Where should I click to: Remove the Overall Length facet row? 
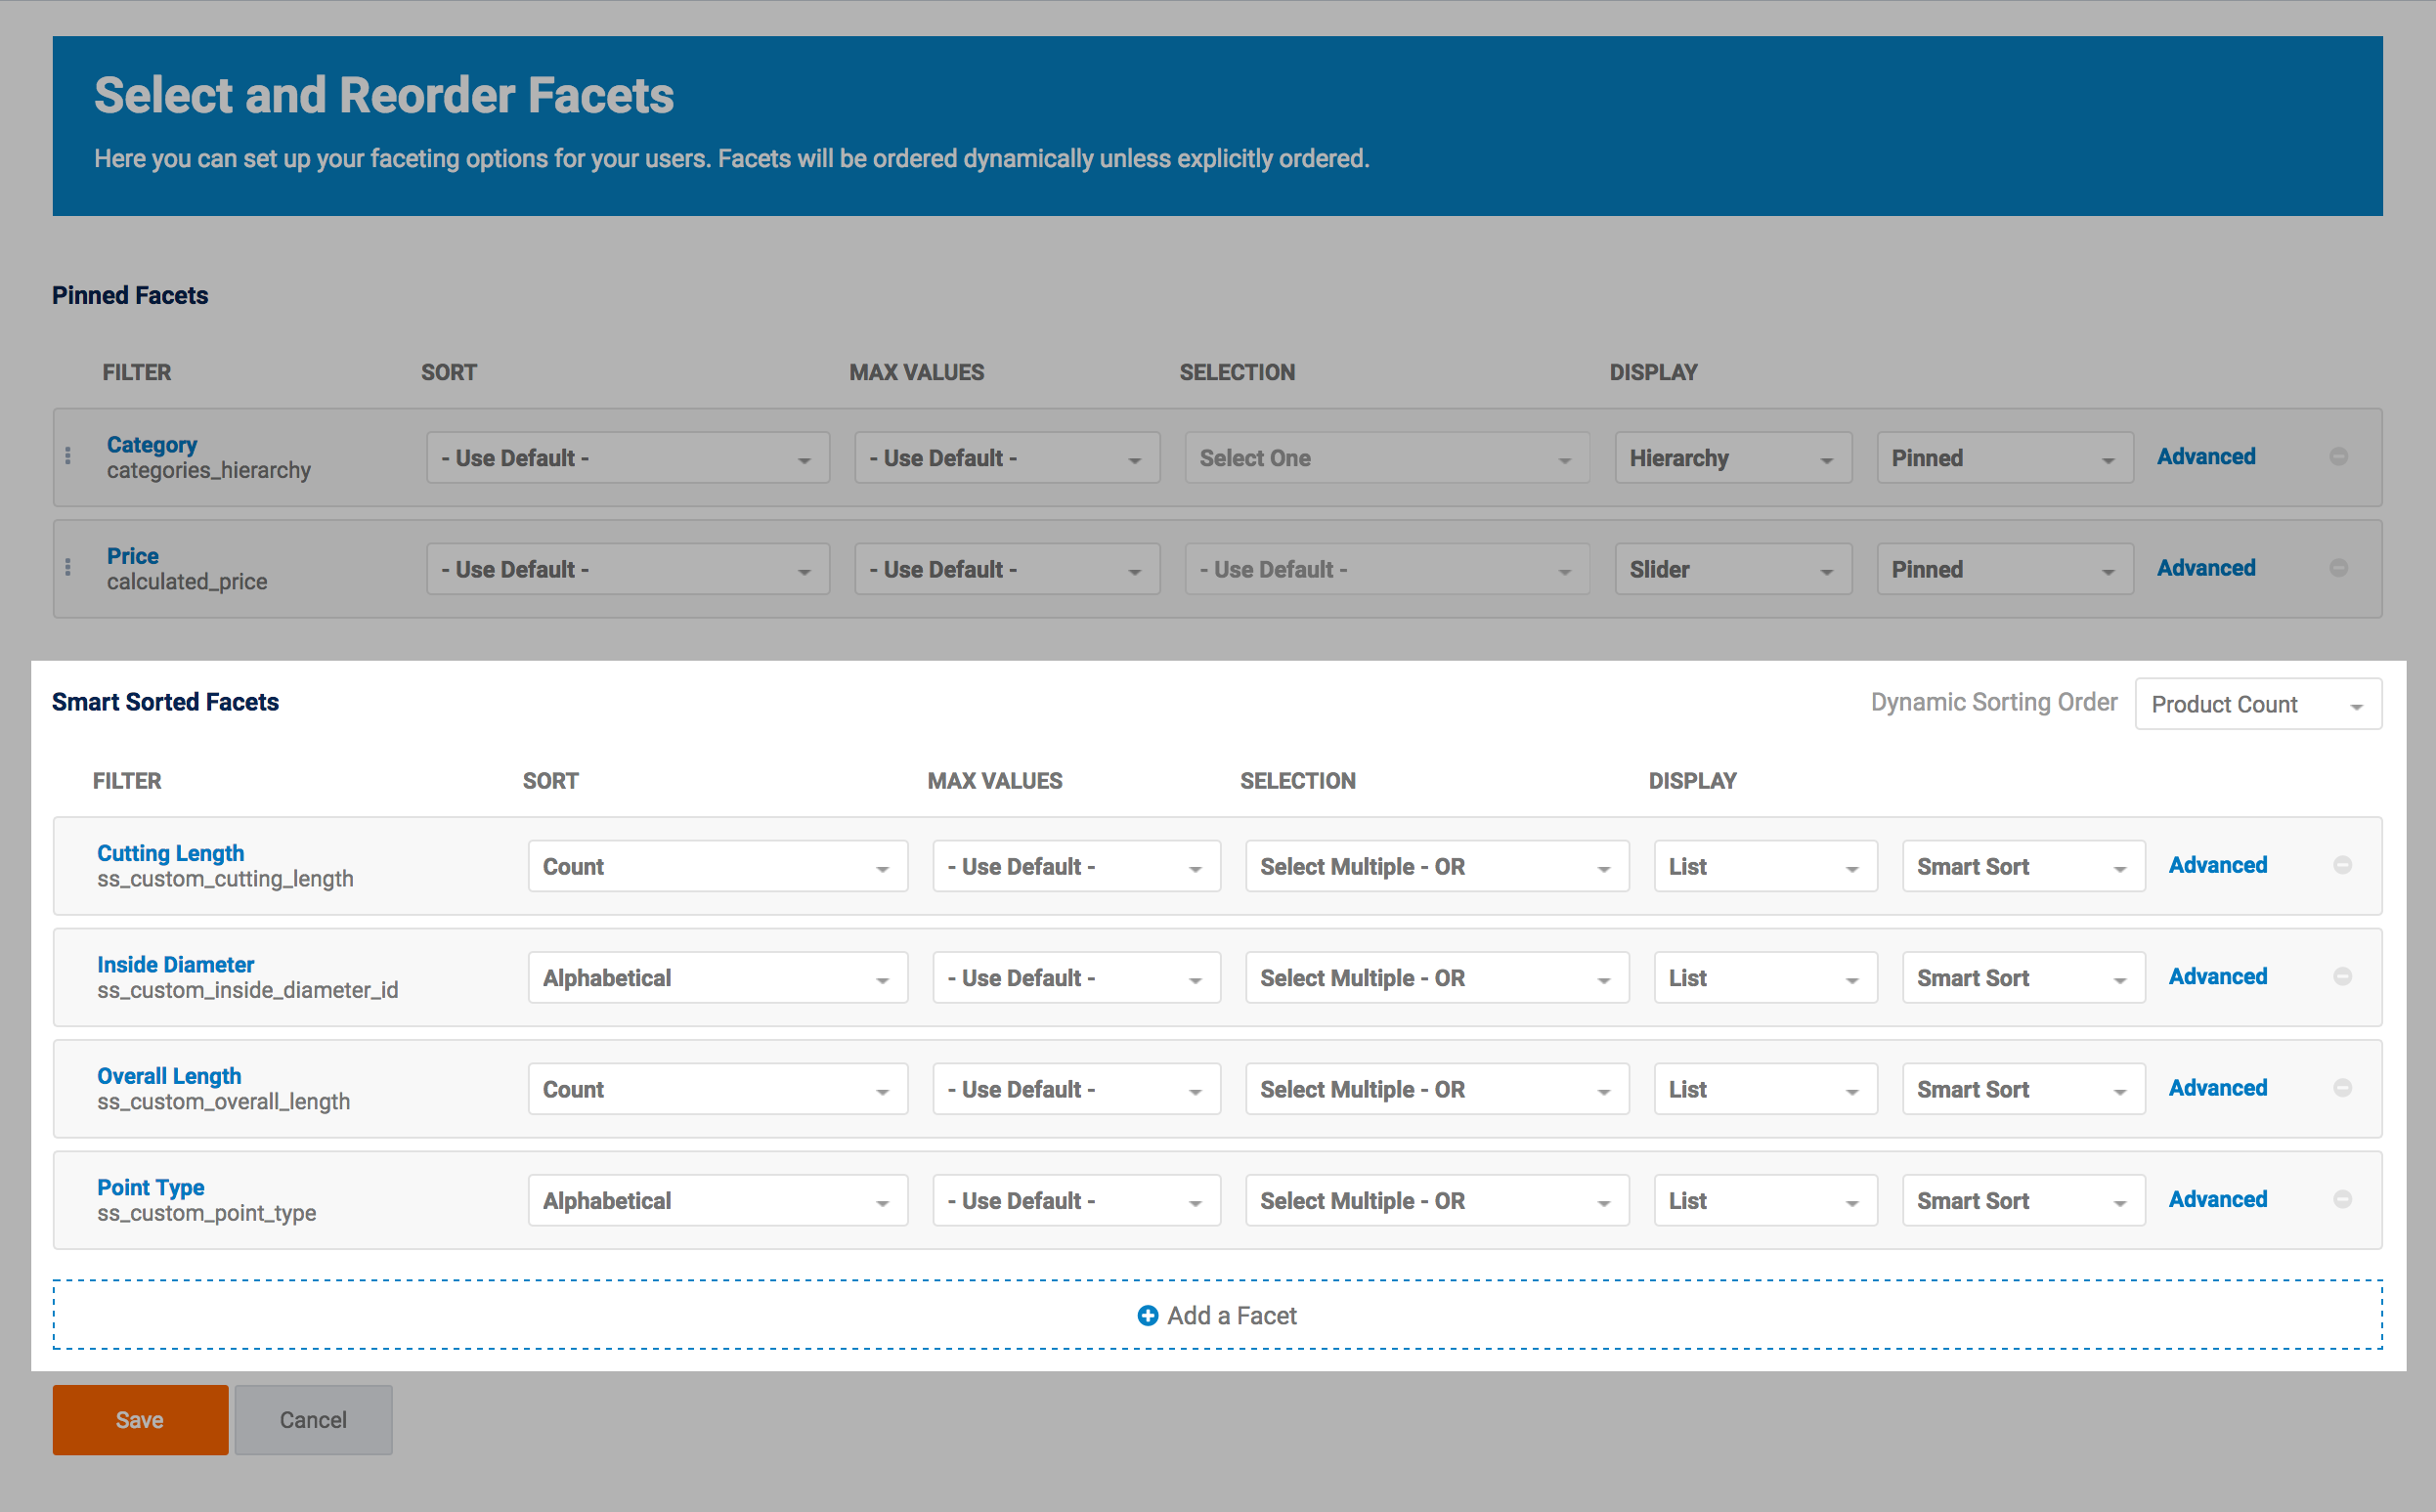pos(2342,1088)
